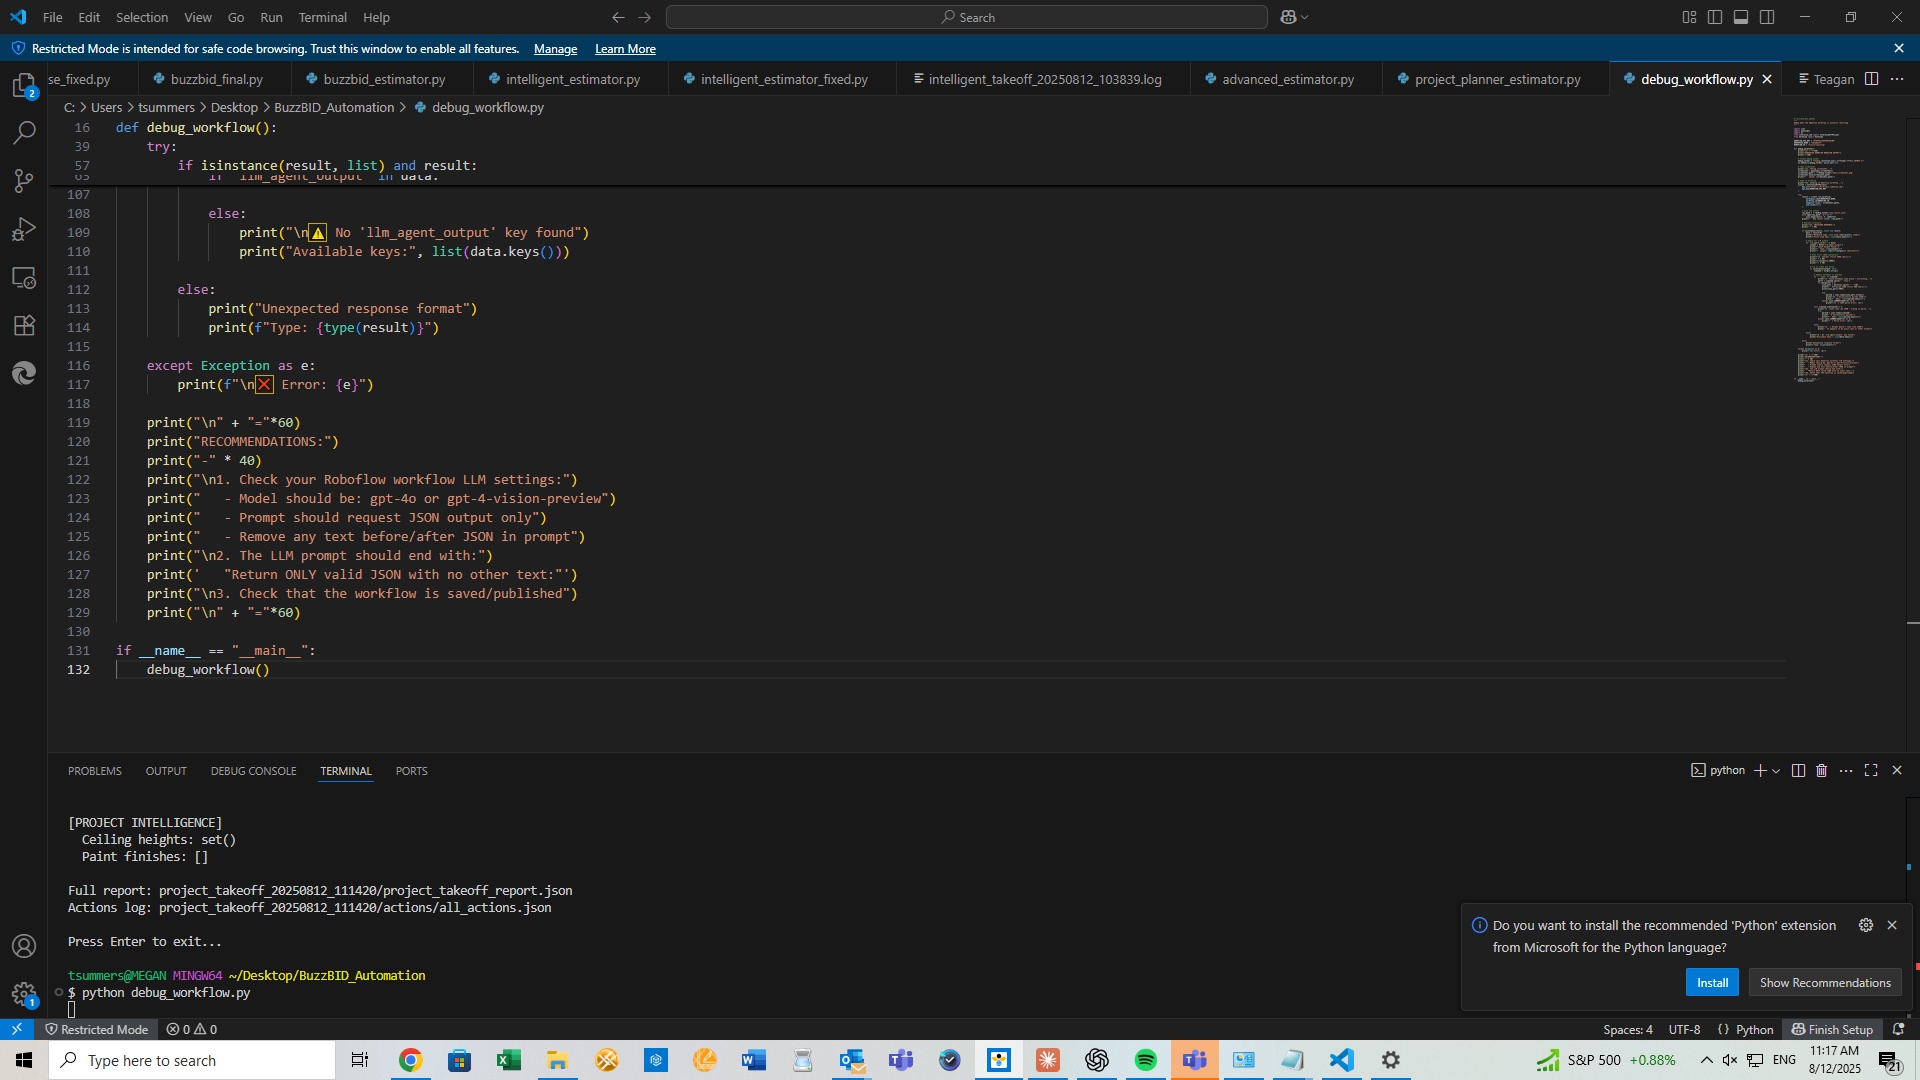
Task: Open notification settings gear for Python extension
Action: pos(1866,925)
